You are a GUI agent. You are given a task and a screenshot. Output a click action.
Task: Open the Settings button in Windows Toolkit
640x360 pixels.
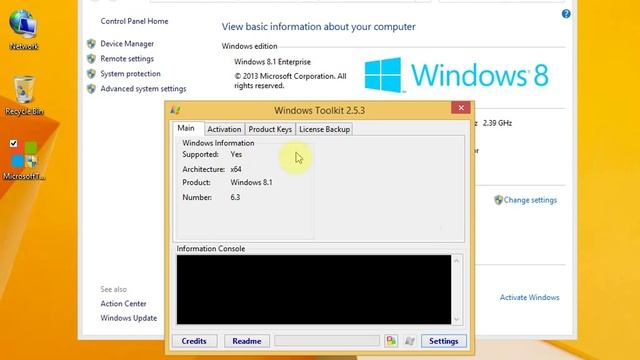[444, 341]
